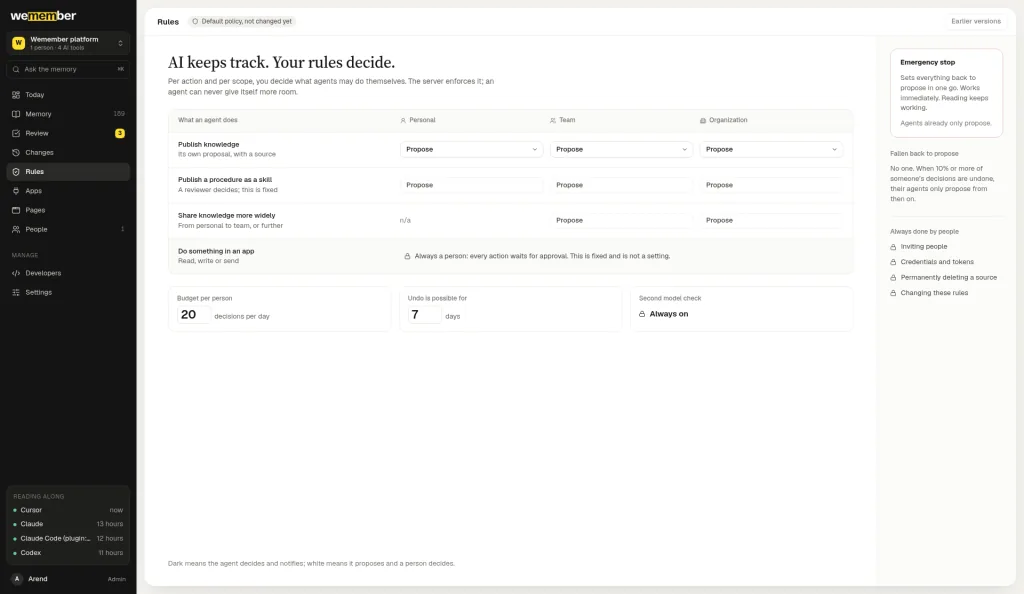The image size is (1024, 594).
Task: Click lock icon next to Credentials and tokens
Action: (x=893, y=262)
